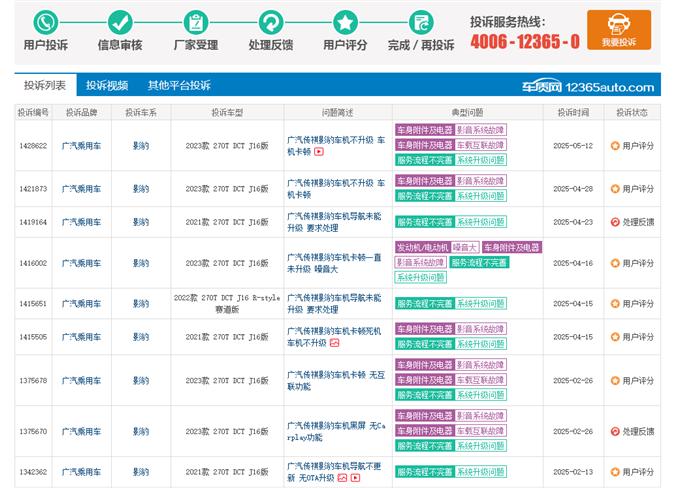The width and height of the screenshot is (700, 488).
Task: Click model 2021款 270T DCT J16版 in row 1419164
Action: click(227, 222)
